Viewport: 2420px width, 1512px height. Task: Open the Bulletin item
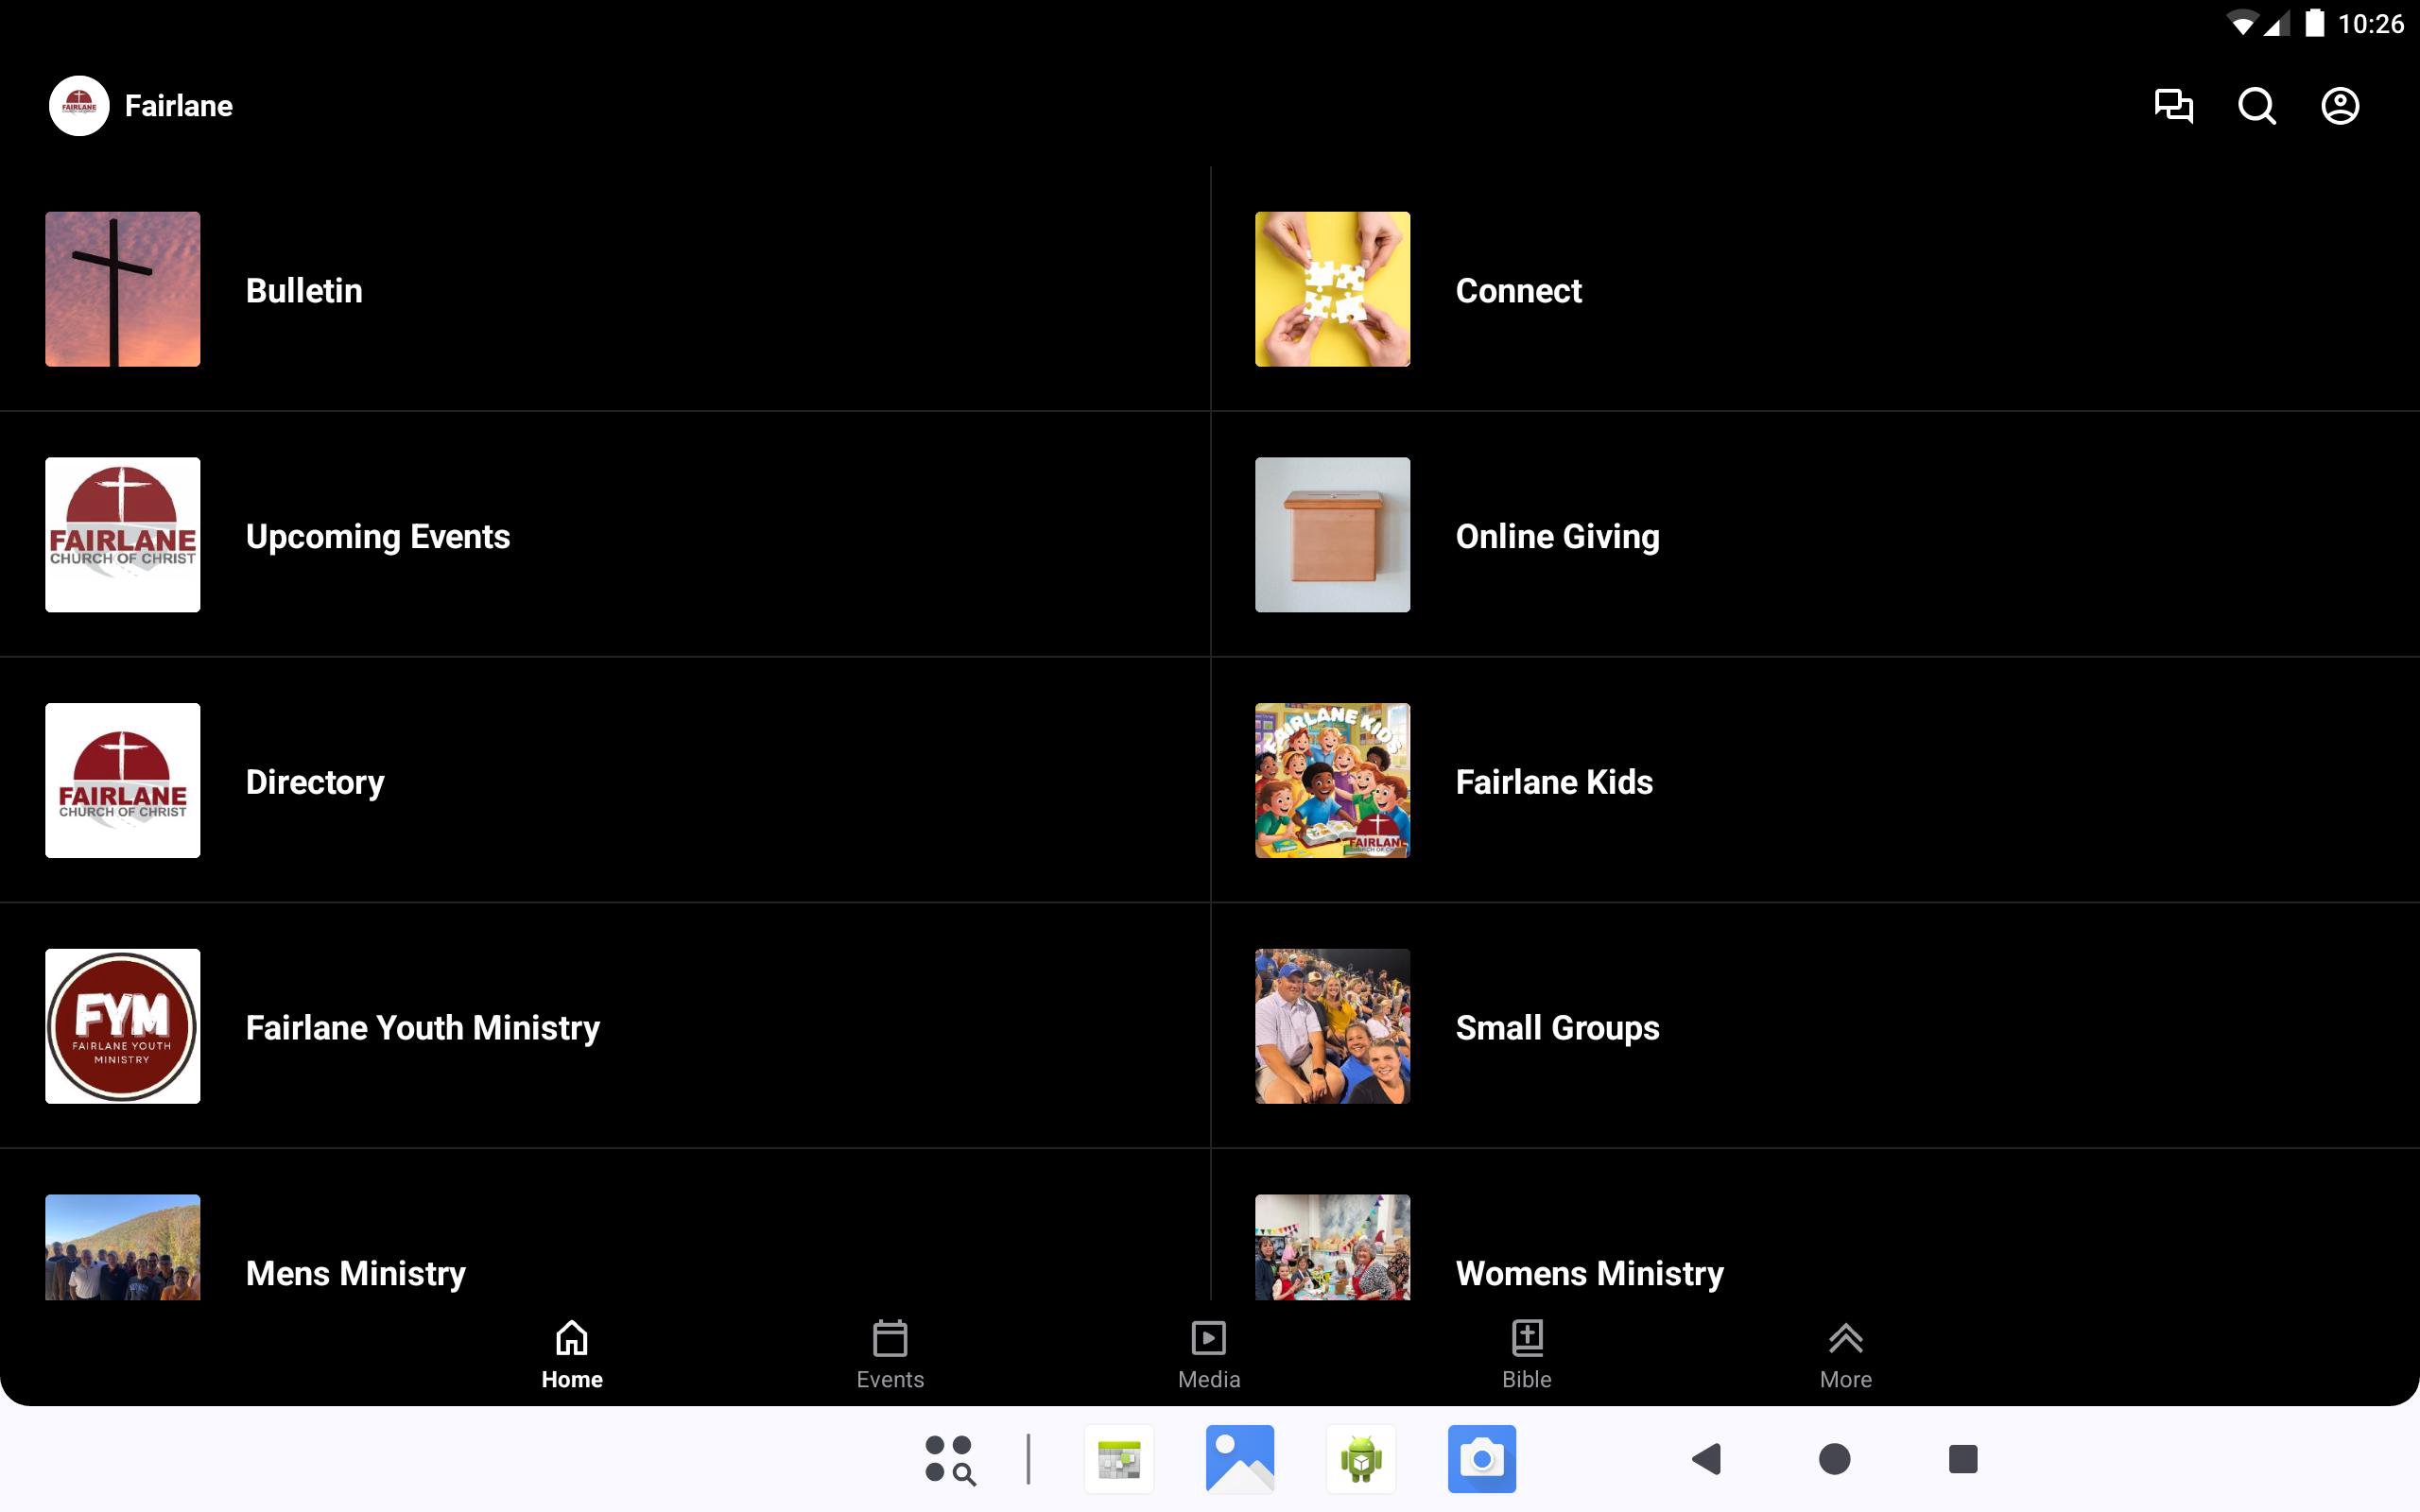tap(304, 290)
